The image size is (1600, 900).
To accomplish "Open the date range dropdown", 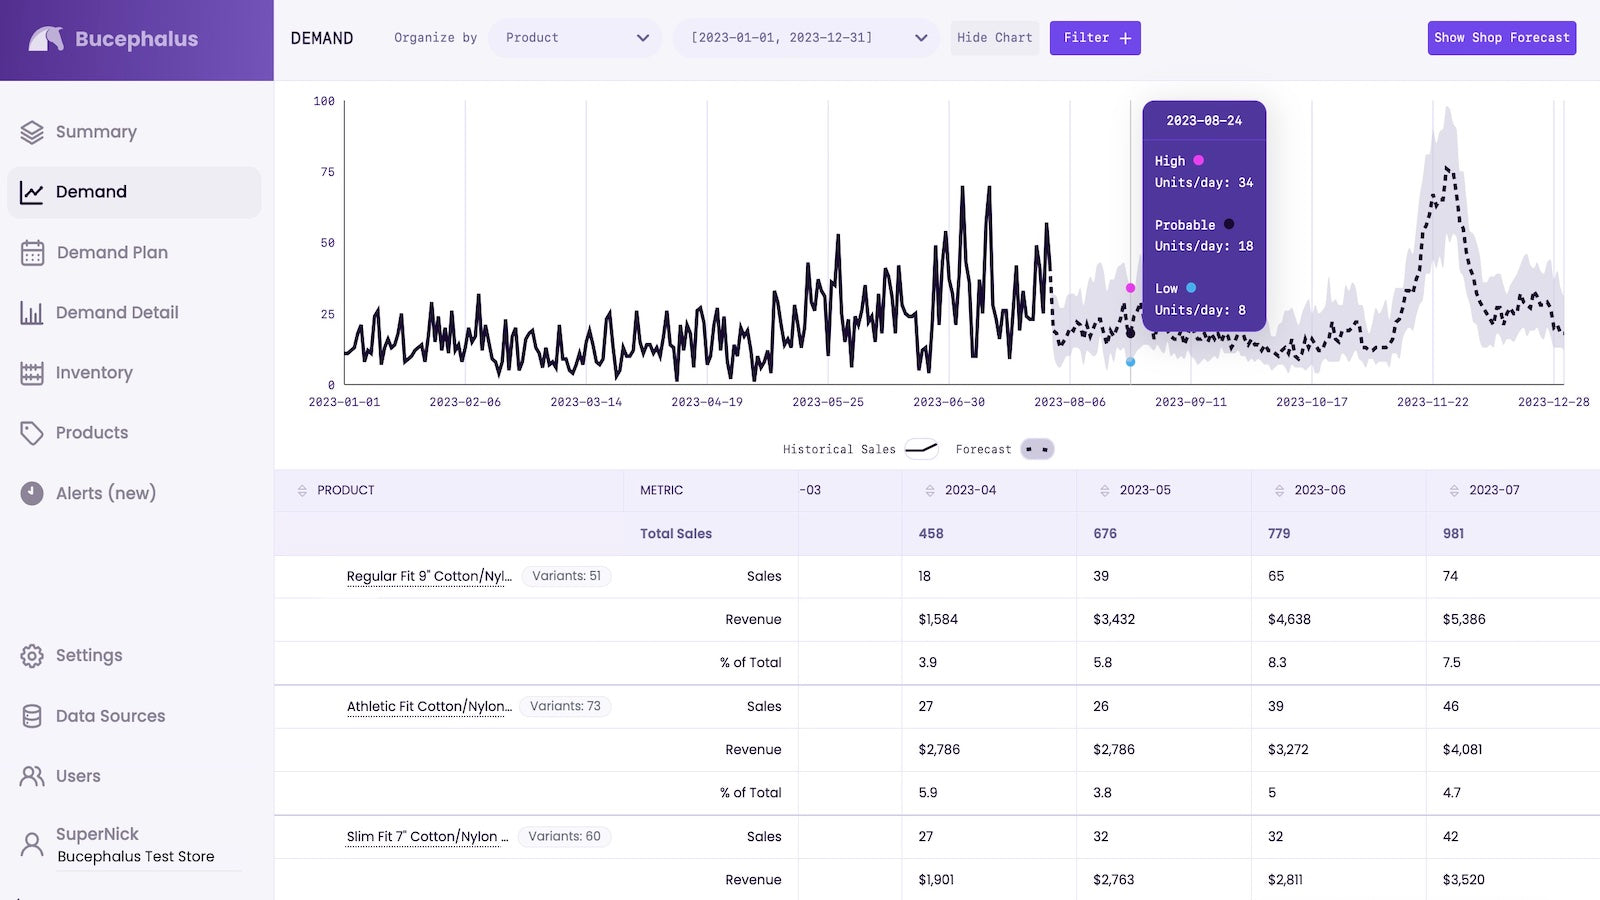I will (x=806, y=38).
